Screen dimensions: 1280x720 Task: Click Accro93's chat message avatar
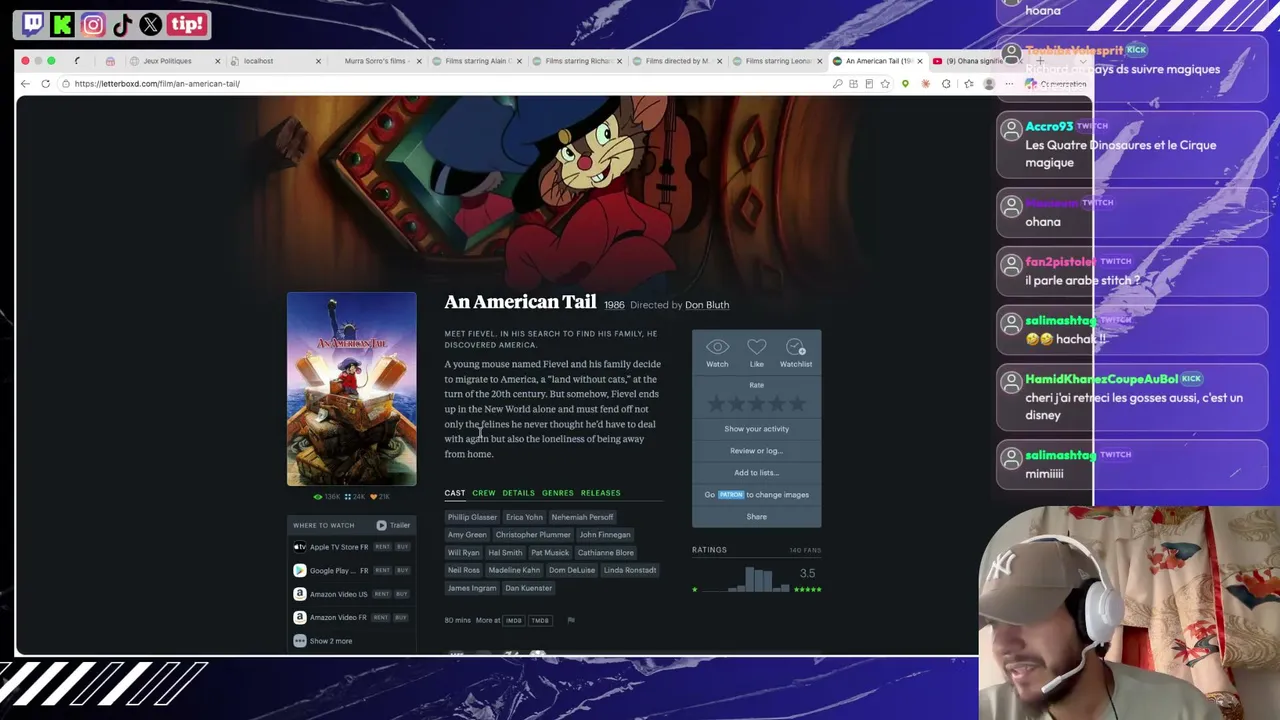[1011, 130]
